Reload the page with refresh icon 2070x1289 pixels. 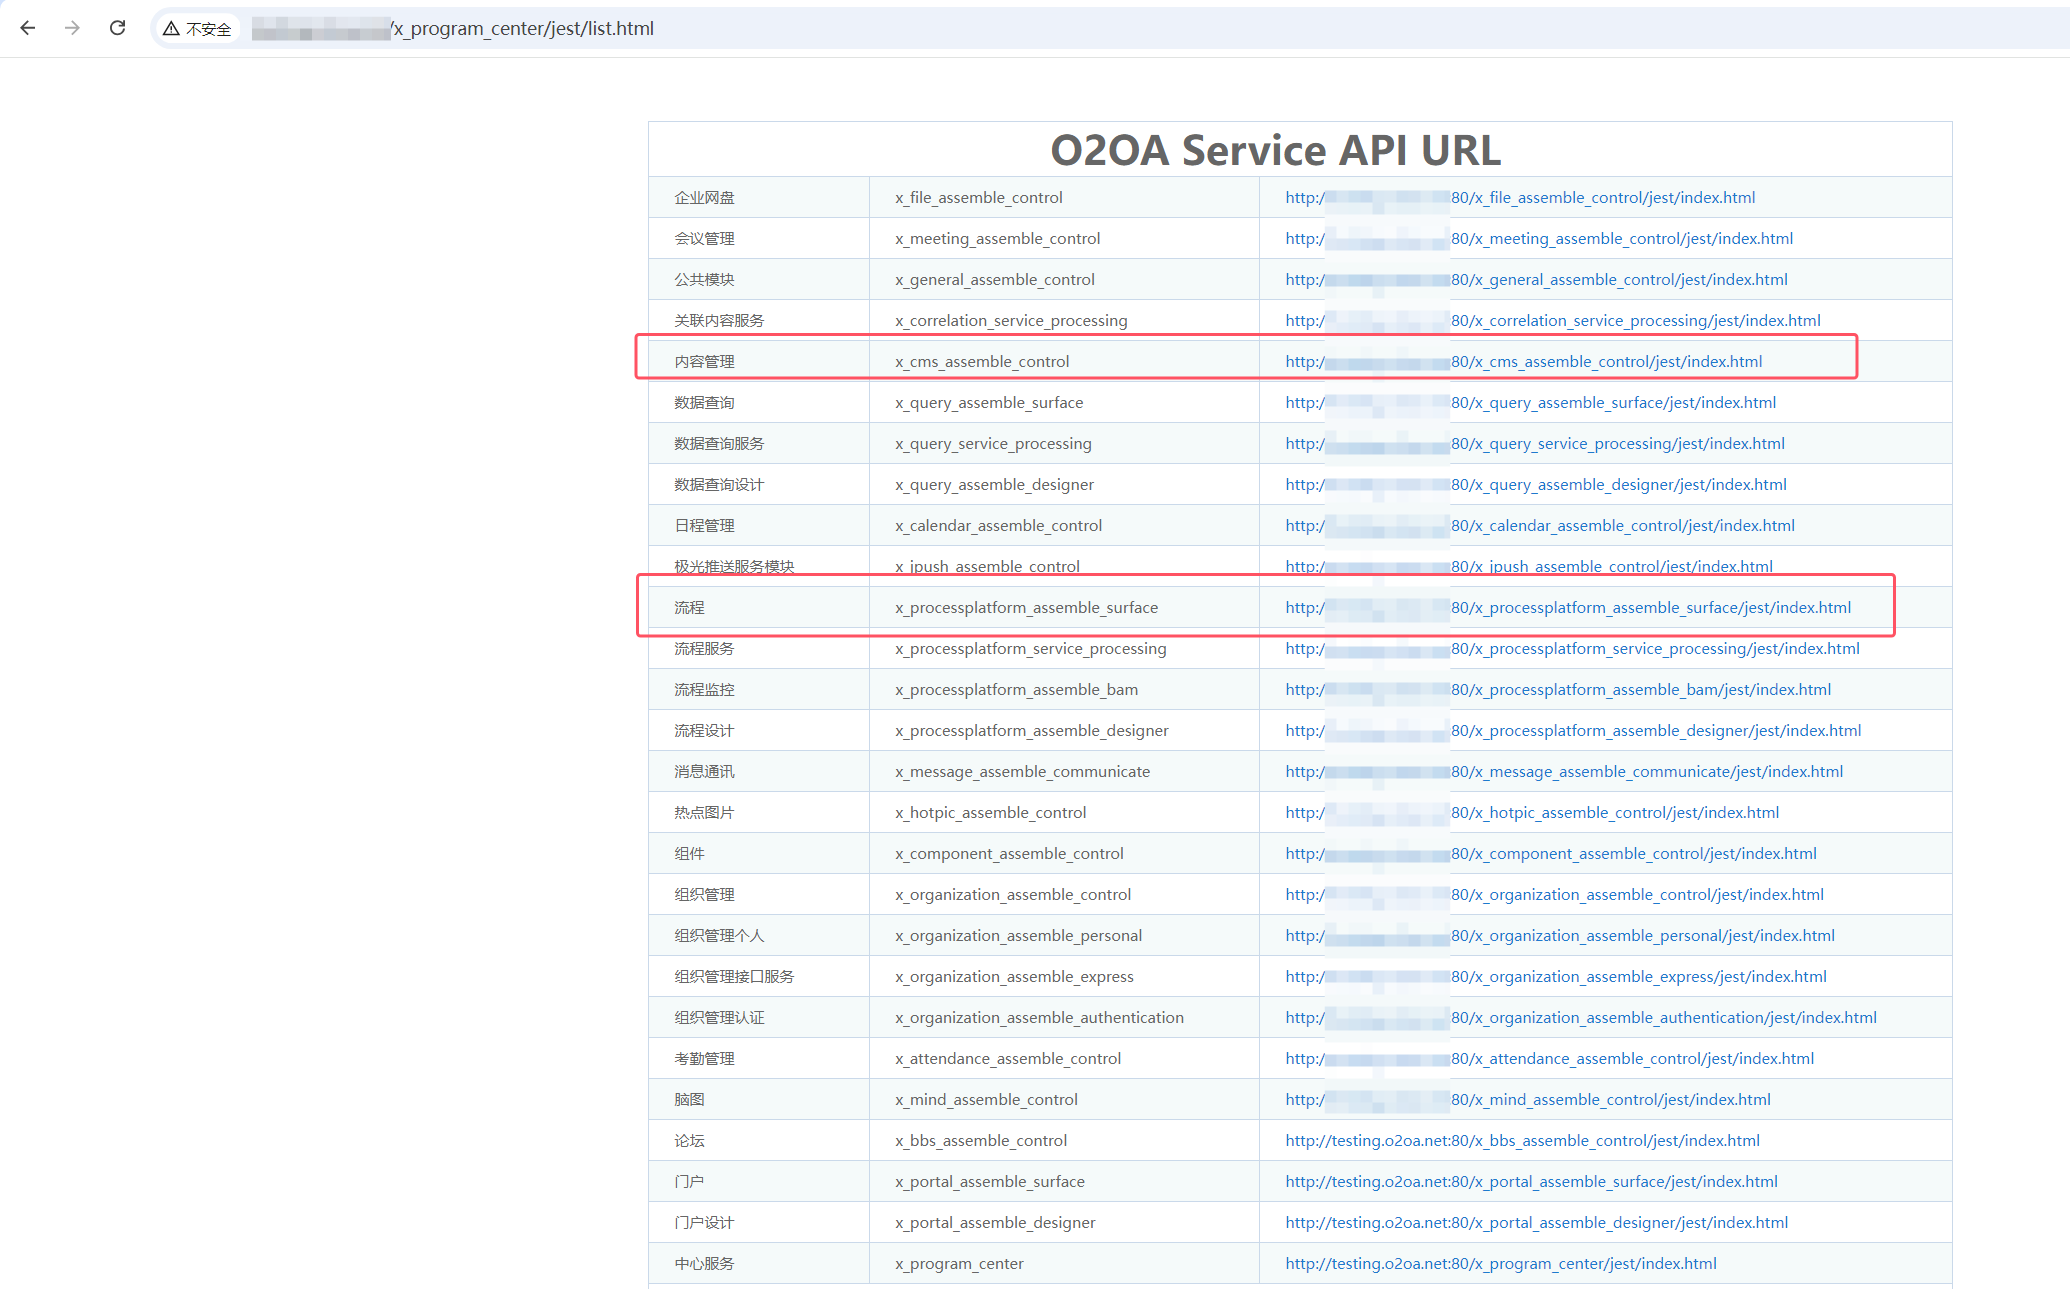click(x=117, y=28)
